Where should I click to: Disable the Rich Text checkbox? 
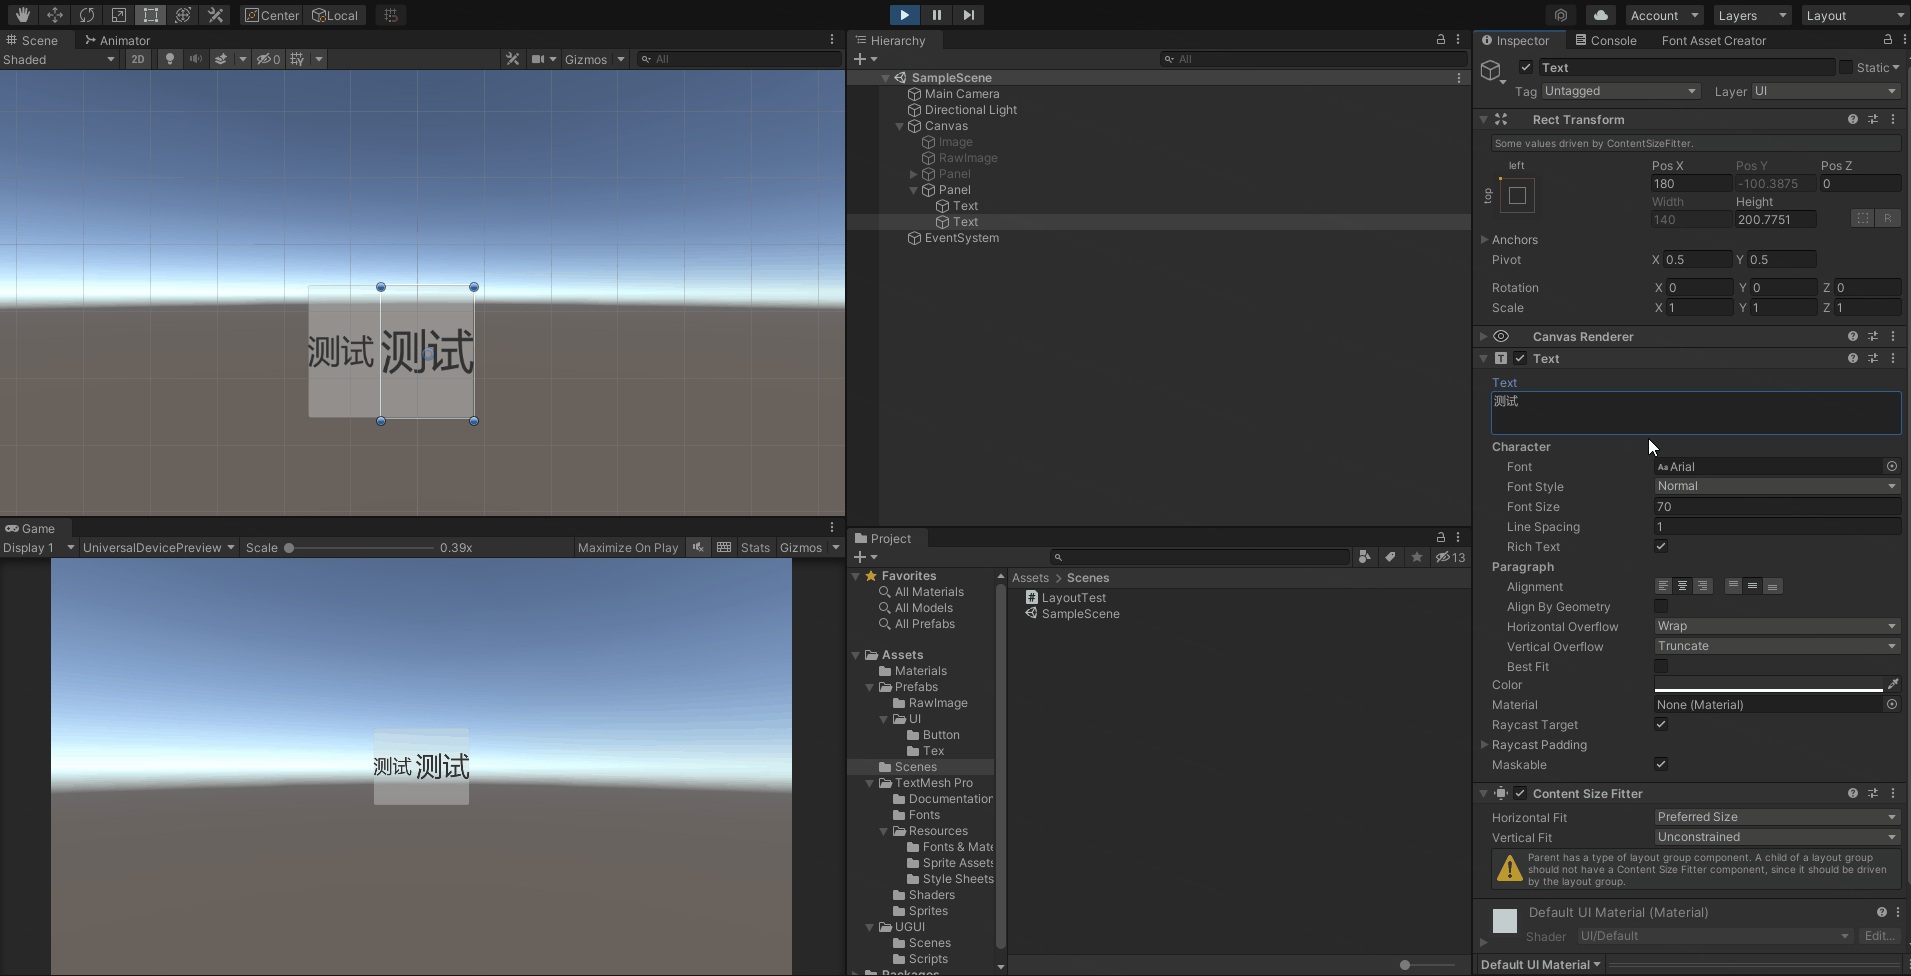pos(1662,546)
